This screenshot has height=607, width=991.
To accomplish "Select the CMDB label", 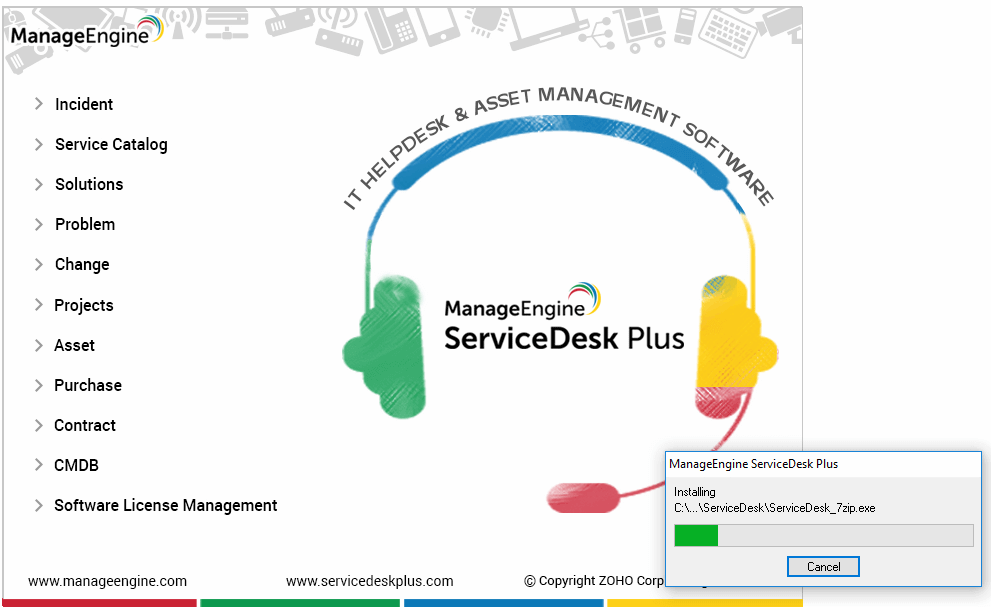I will click(x=76, y=465).
